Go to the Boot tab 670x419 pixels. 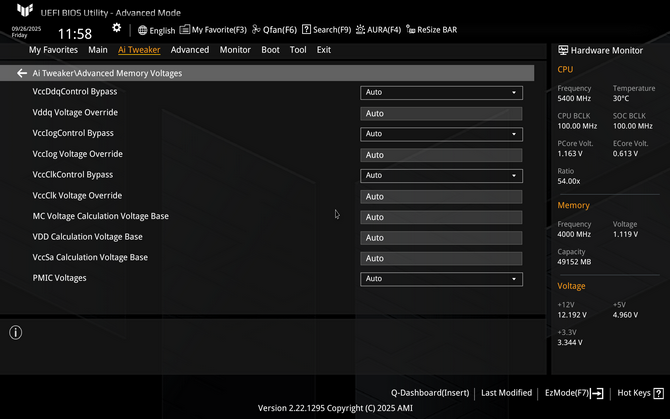270,50
